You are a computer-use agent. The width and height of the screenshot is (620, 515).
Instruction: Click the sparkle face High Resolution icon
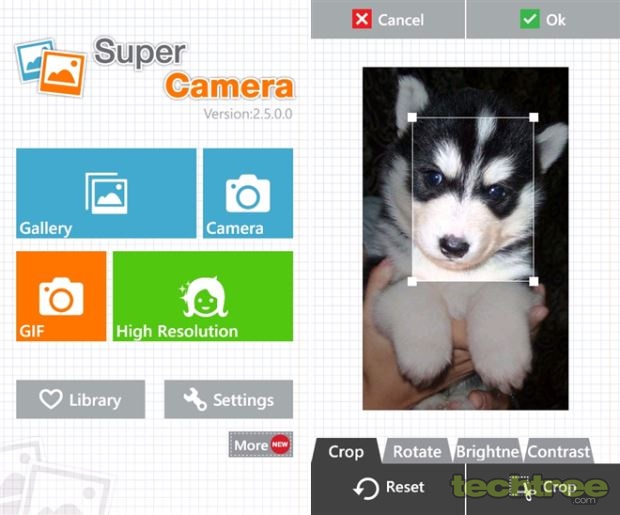203,297
